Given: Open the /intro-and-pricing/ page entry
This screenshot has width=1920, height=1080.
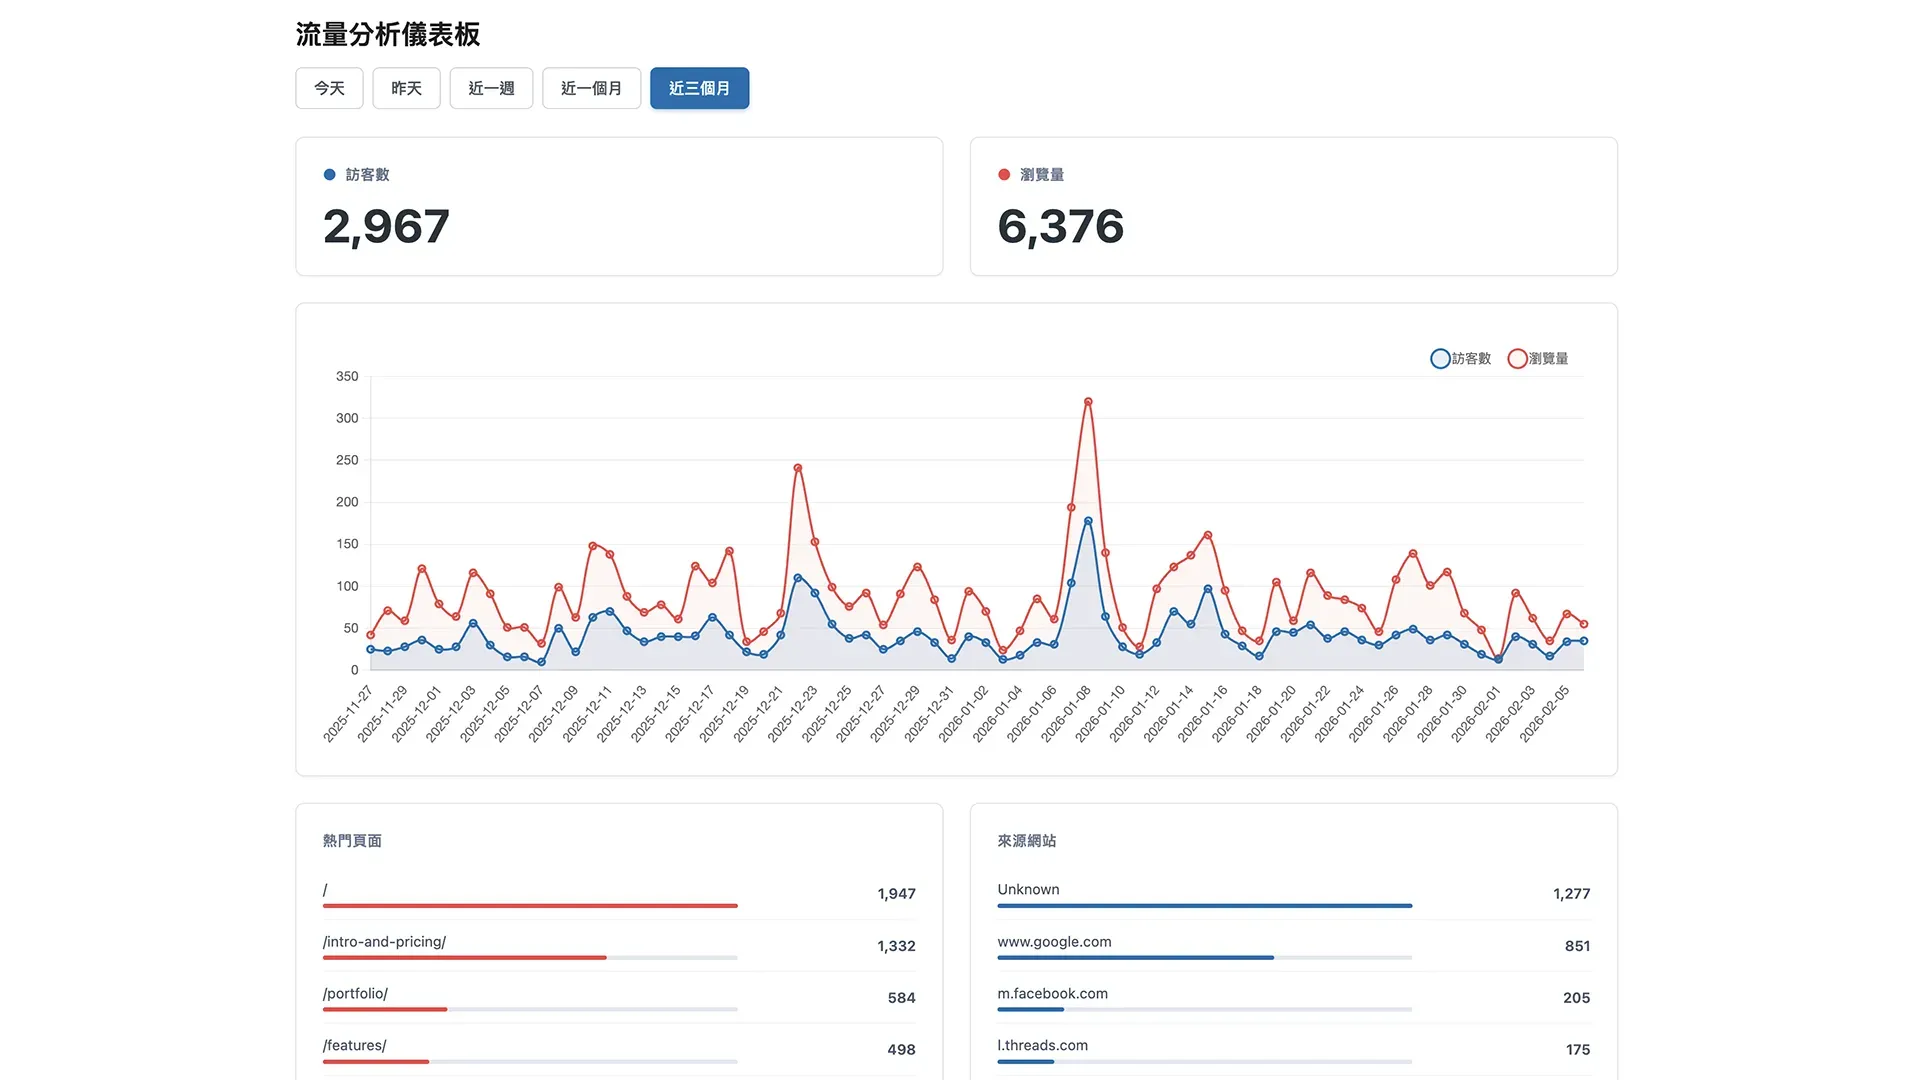Looking at the screenshot, I should click(x=384, y=942).
